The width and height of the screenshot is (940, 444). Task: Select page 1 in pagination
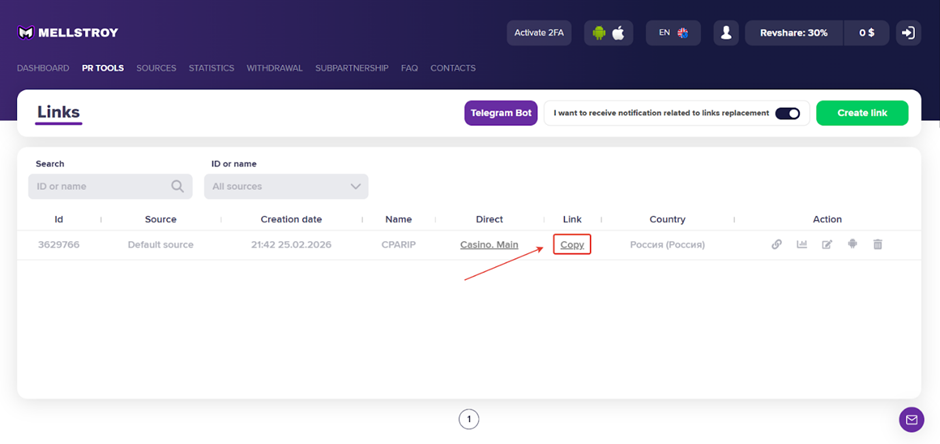point(469,419)
